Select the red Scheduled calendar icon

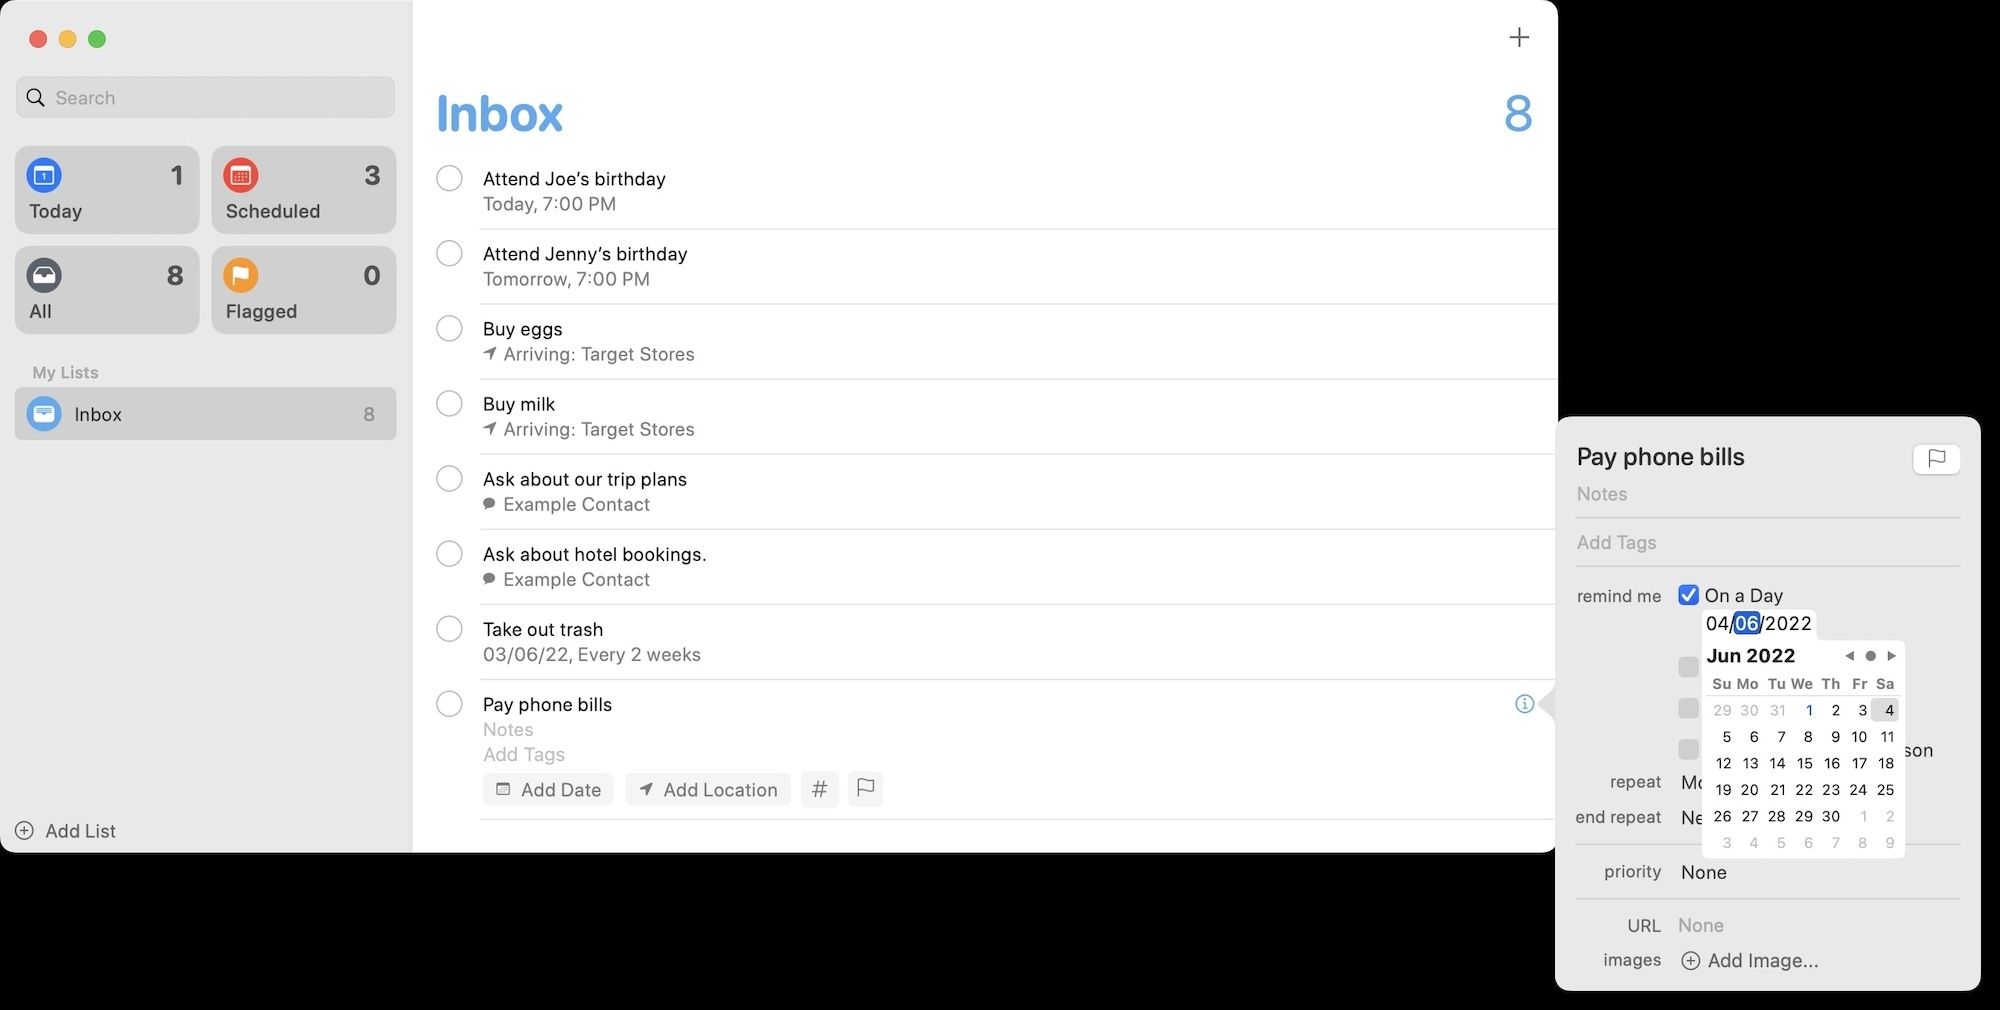coord(240,175)
